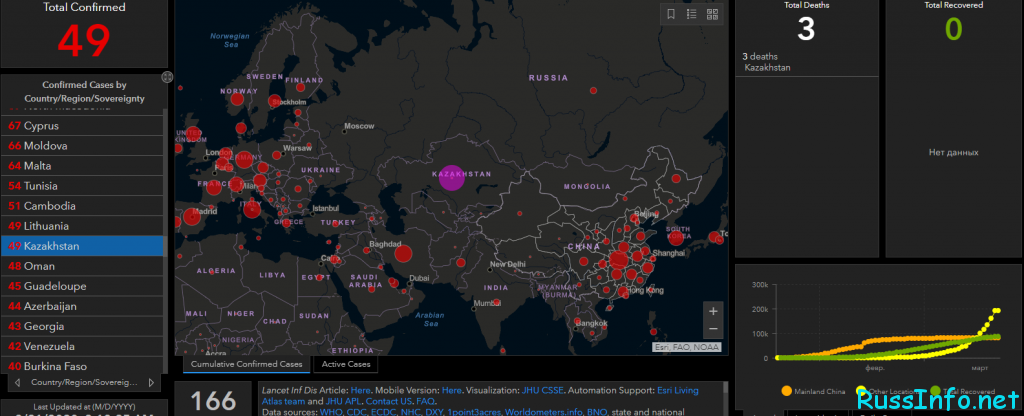
Task: Select Cyprus in the country list
Action: (x=82, y=125)
